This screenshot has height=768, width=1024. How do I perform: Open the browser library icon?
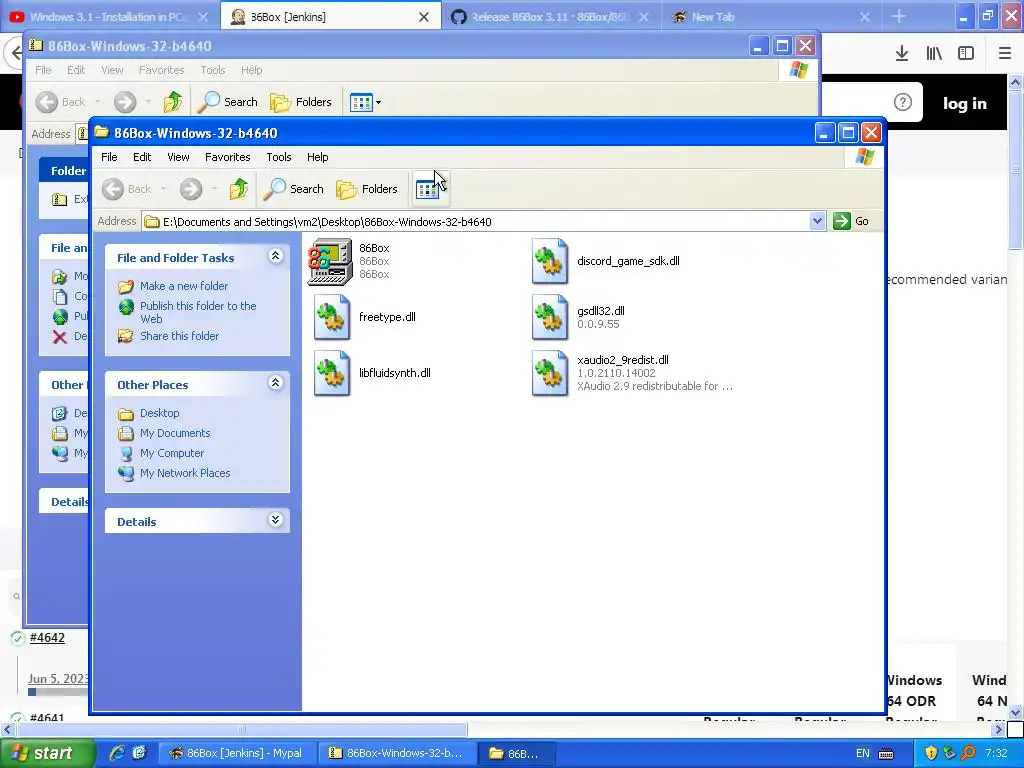click(934, 53)
